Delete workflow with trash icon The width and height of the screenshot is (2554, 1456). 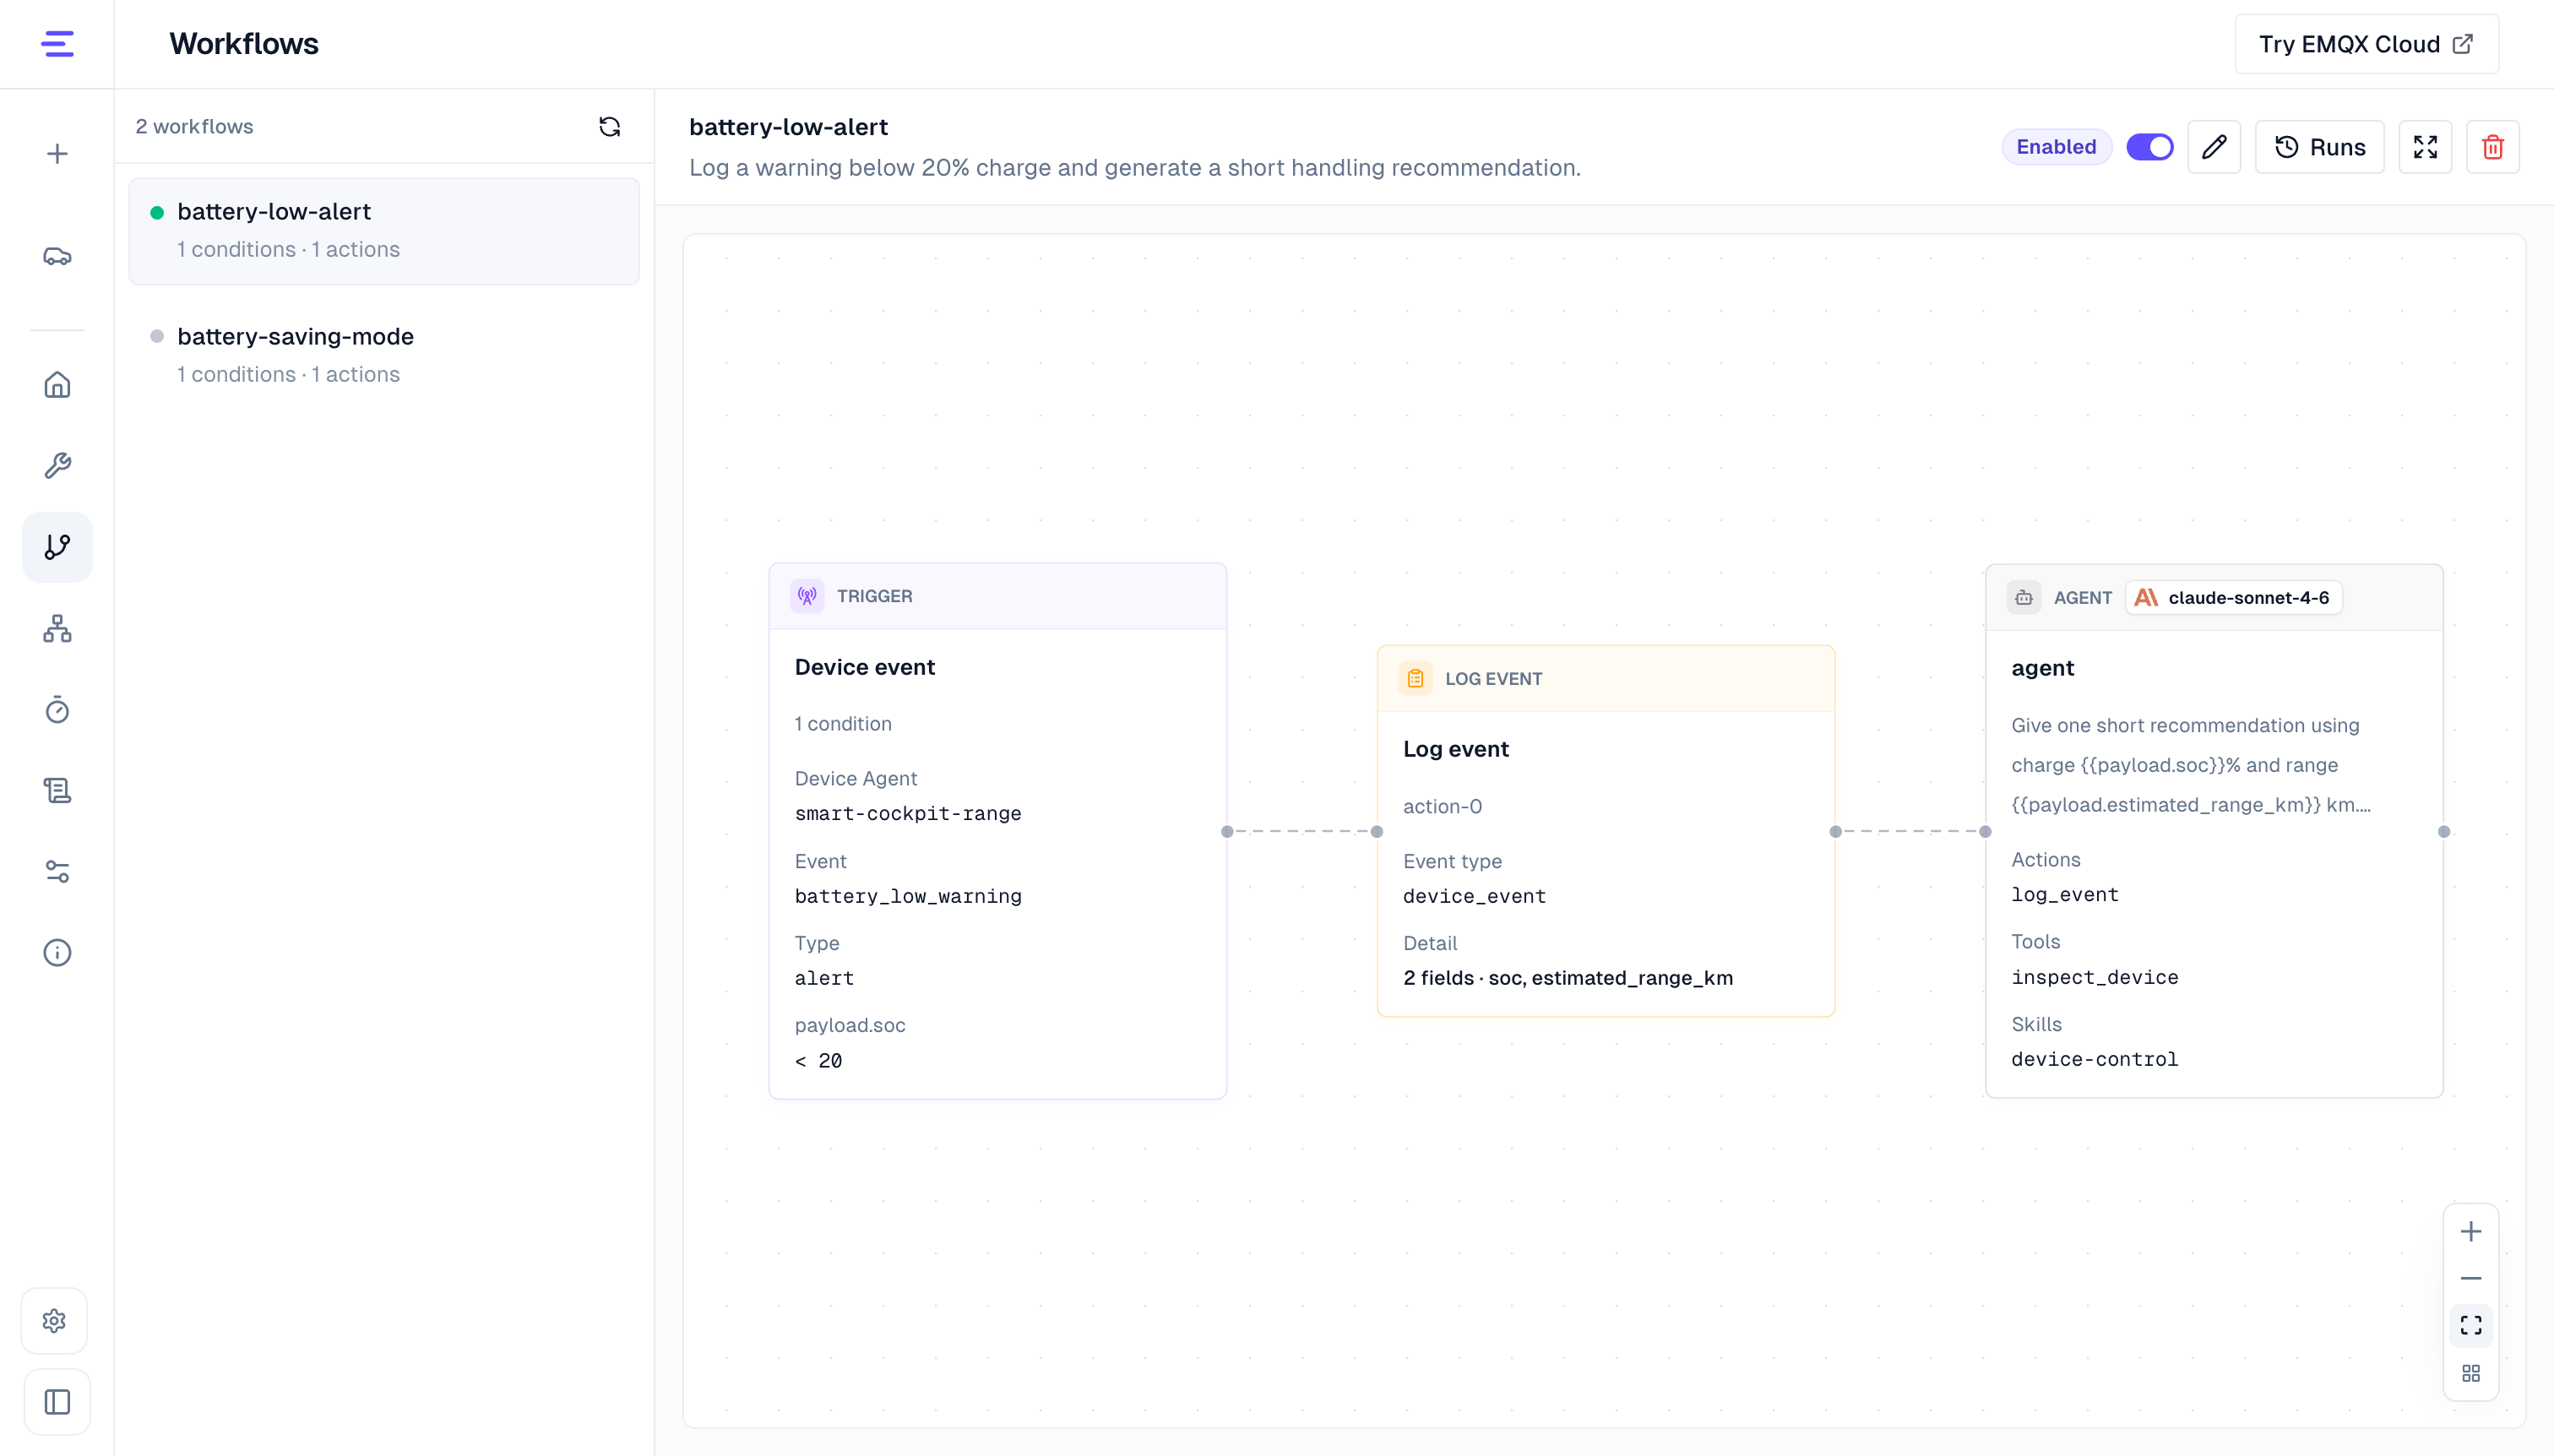point(2493,147)
